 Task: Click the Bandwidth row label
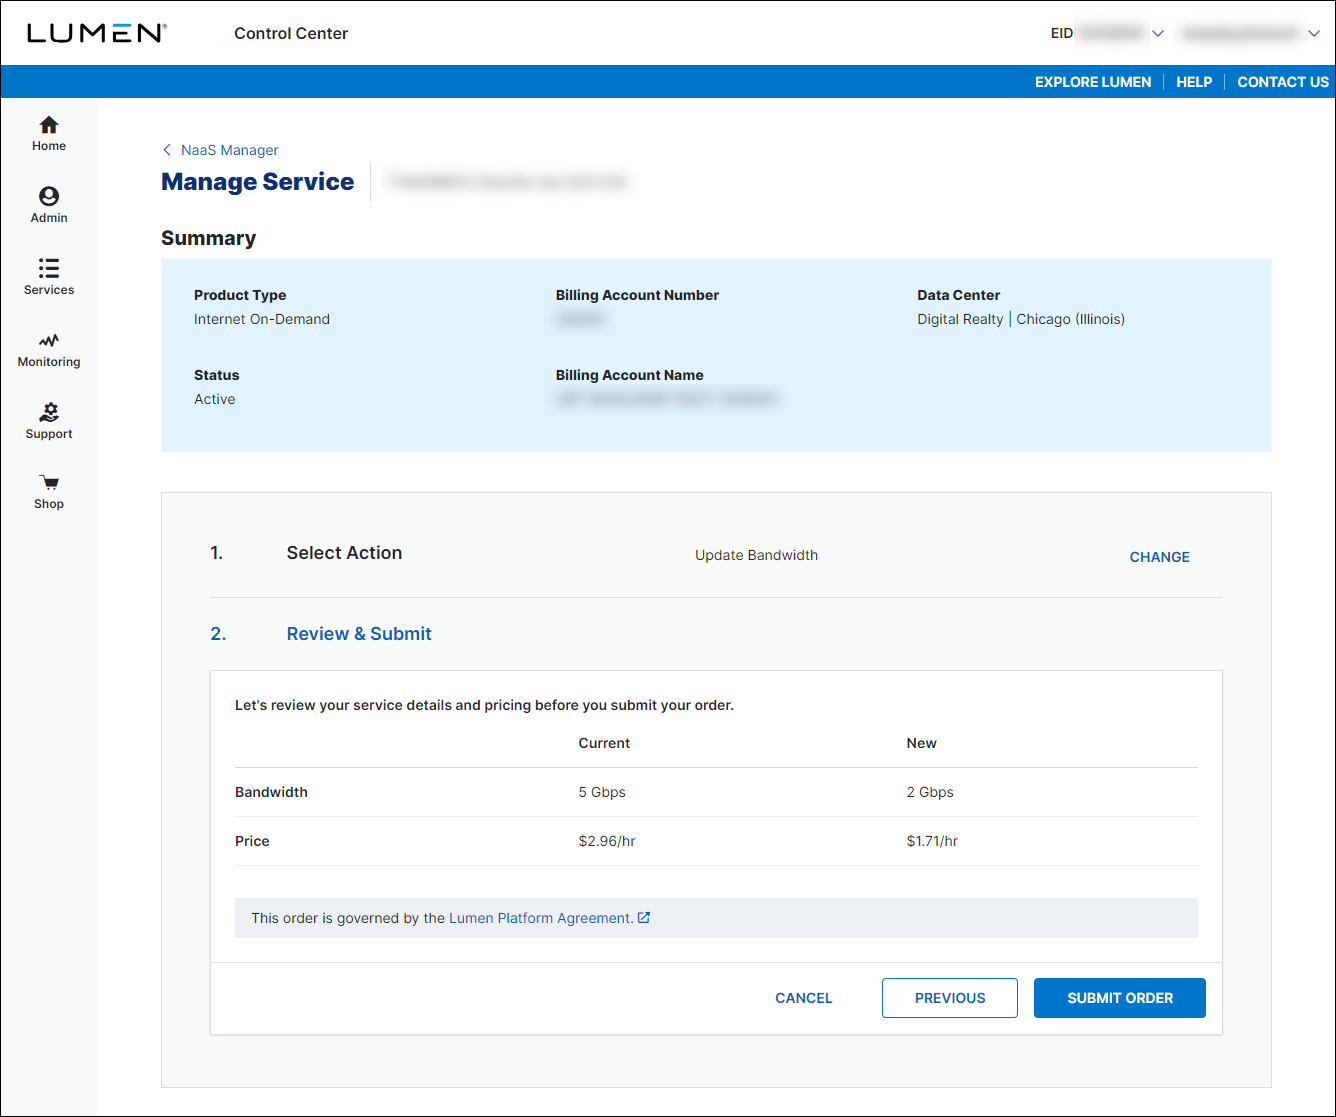271,792
